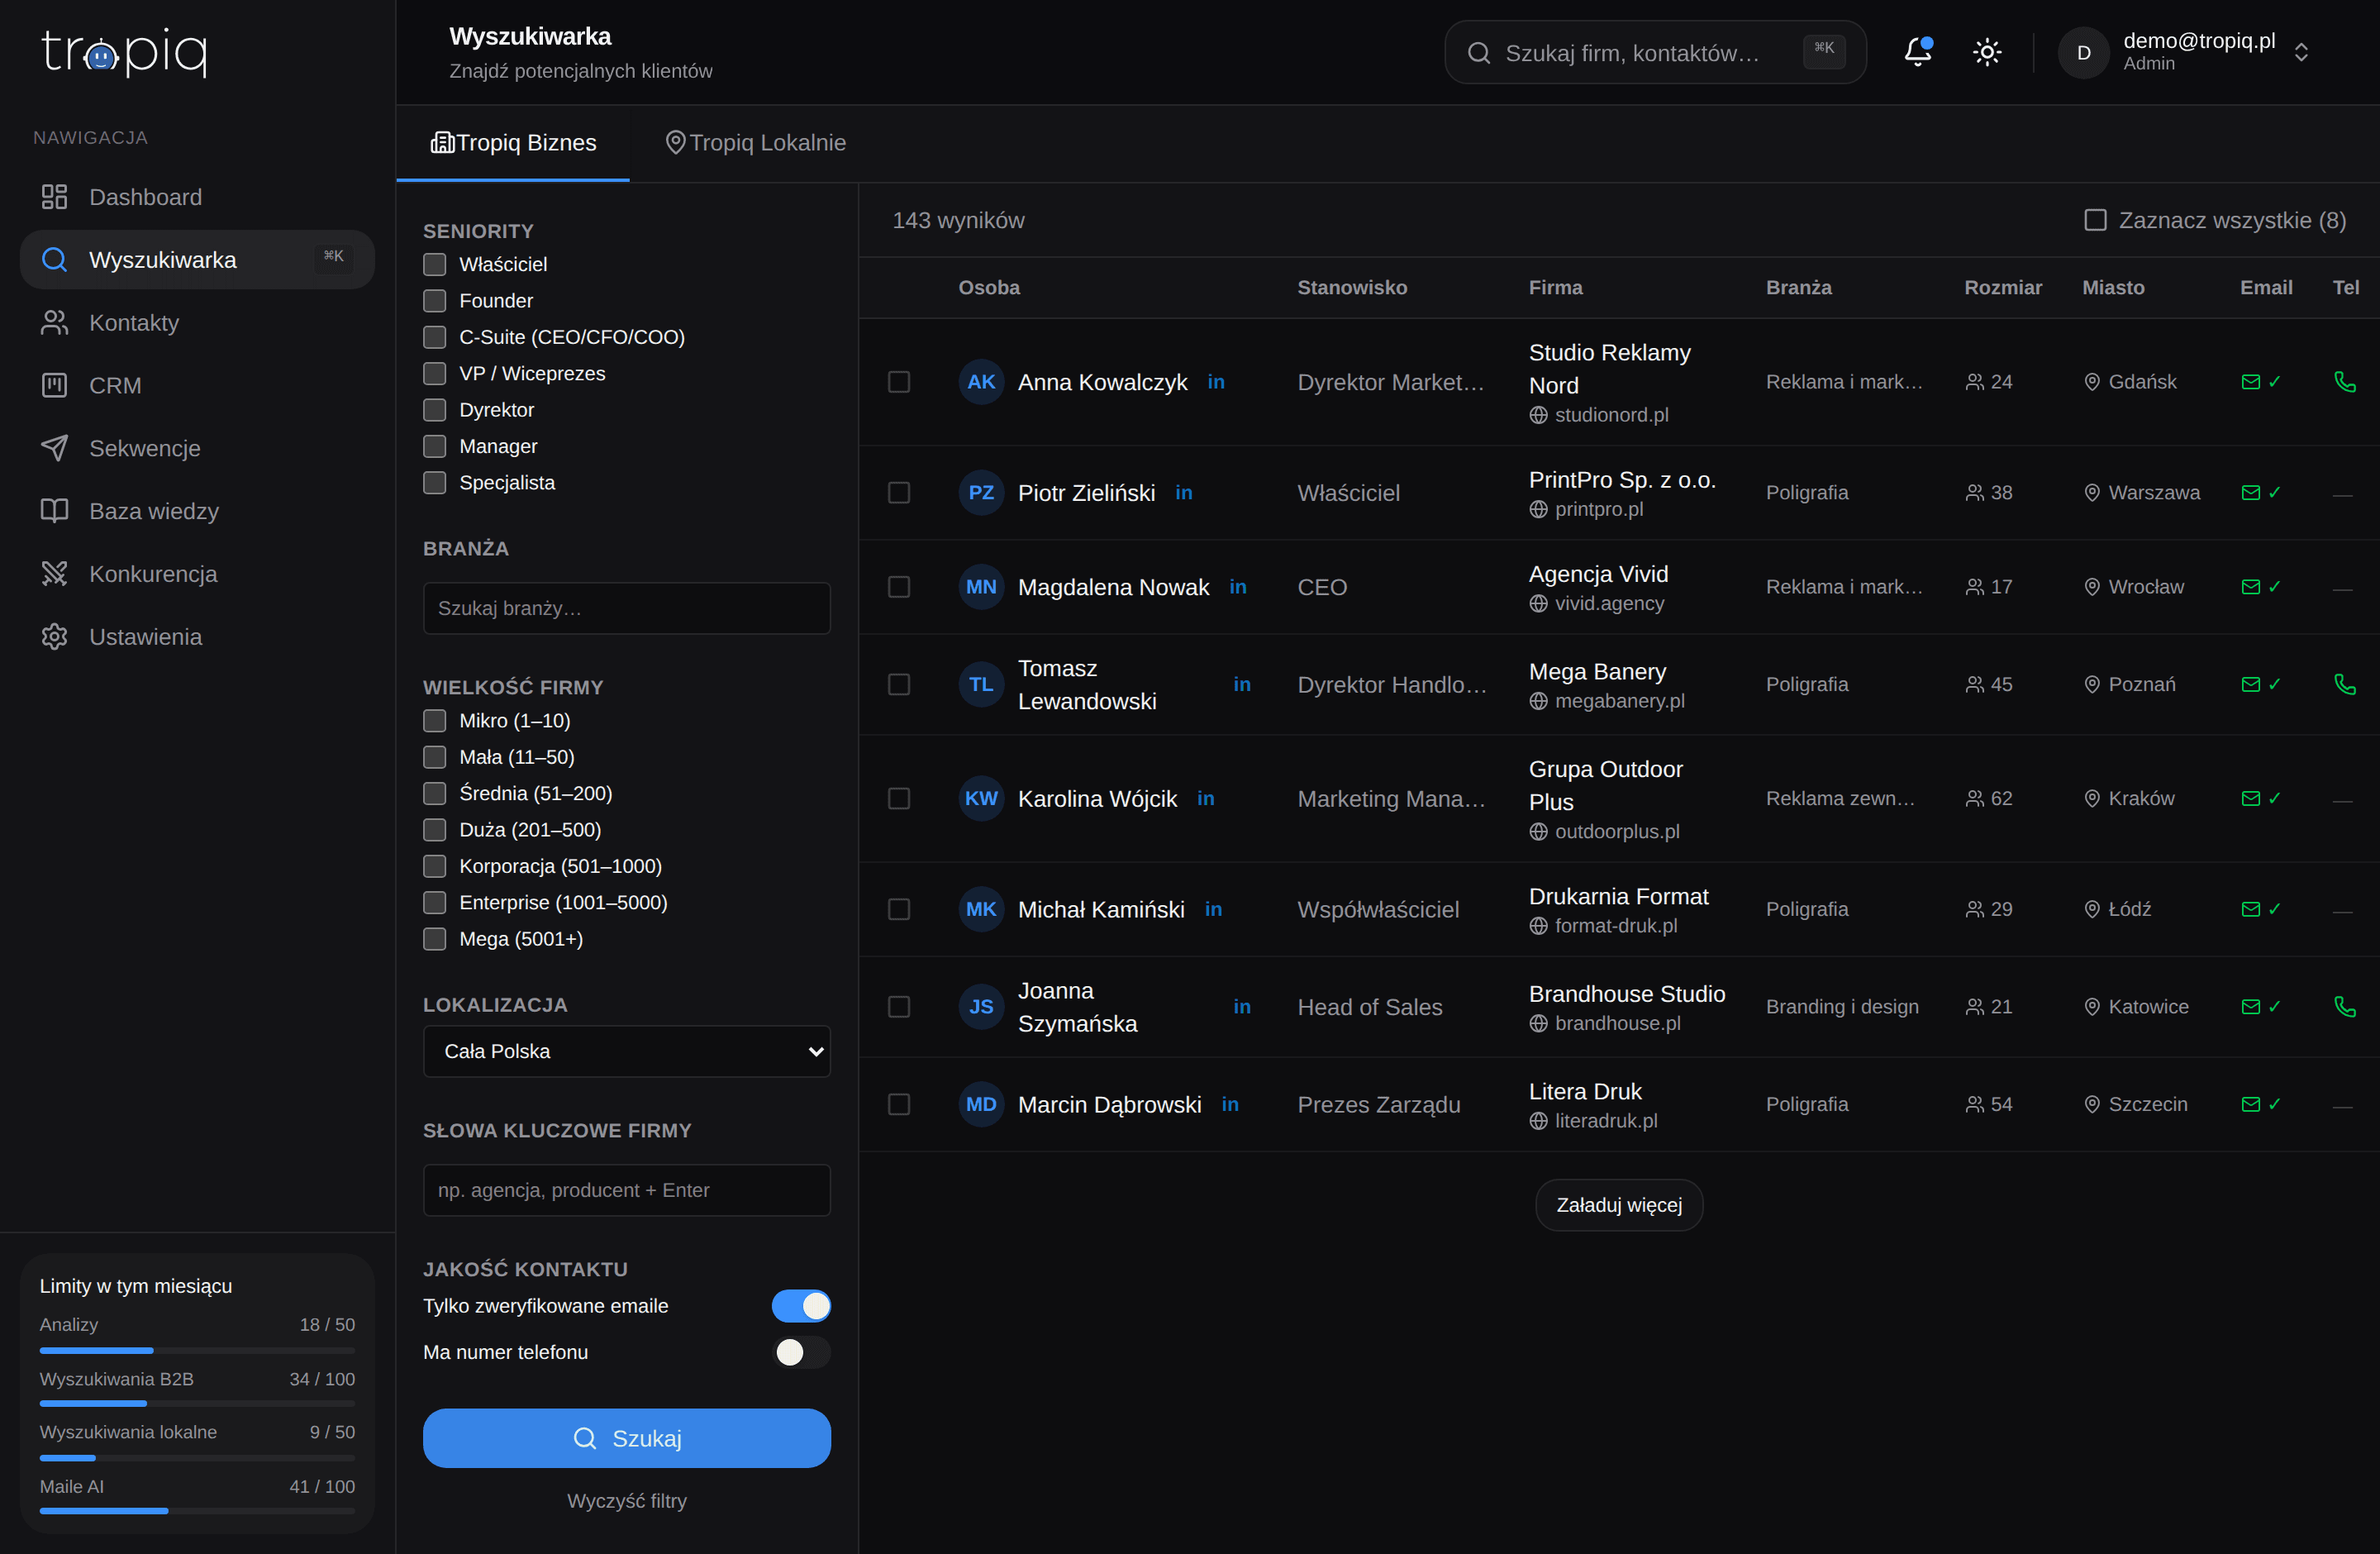Click the Analizy usage progress bar
This screenshot has width=2380, height=1554.
pyautogui.click(x=197, y=1351)
